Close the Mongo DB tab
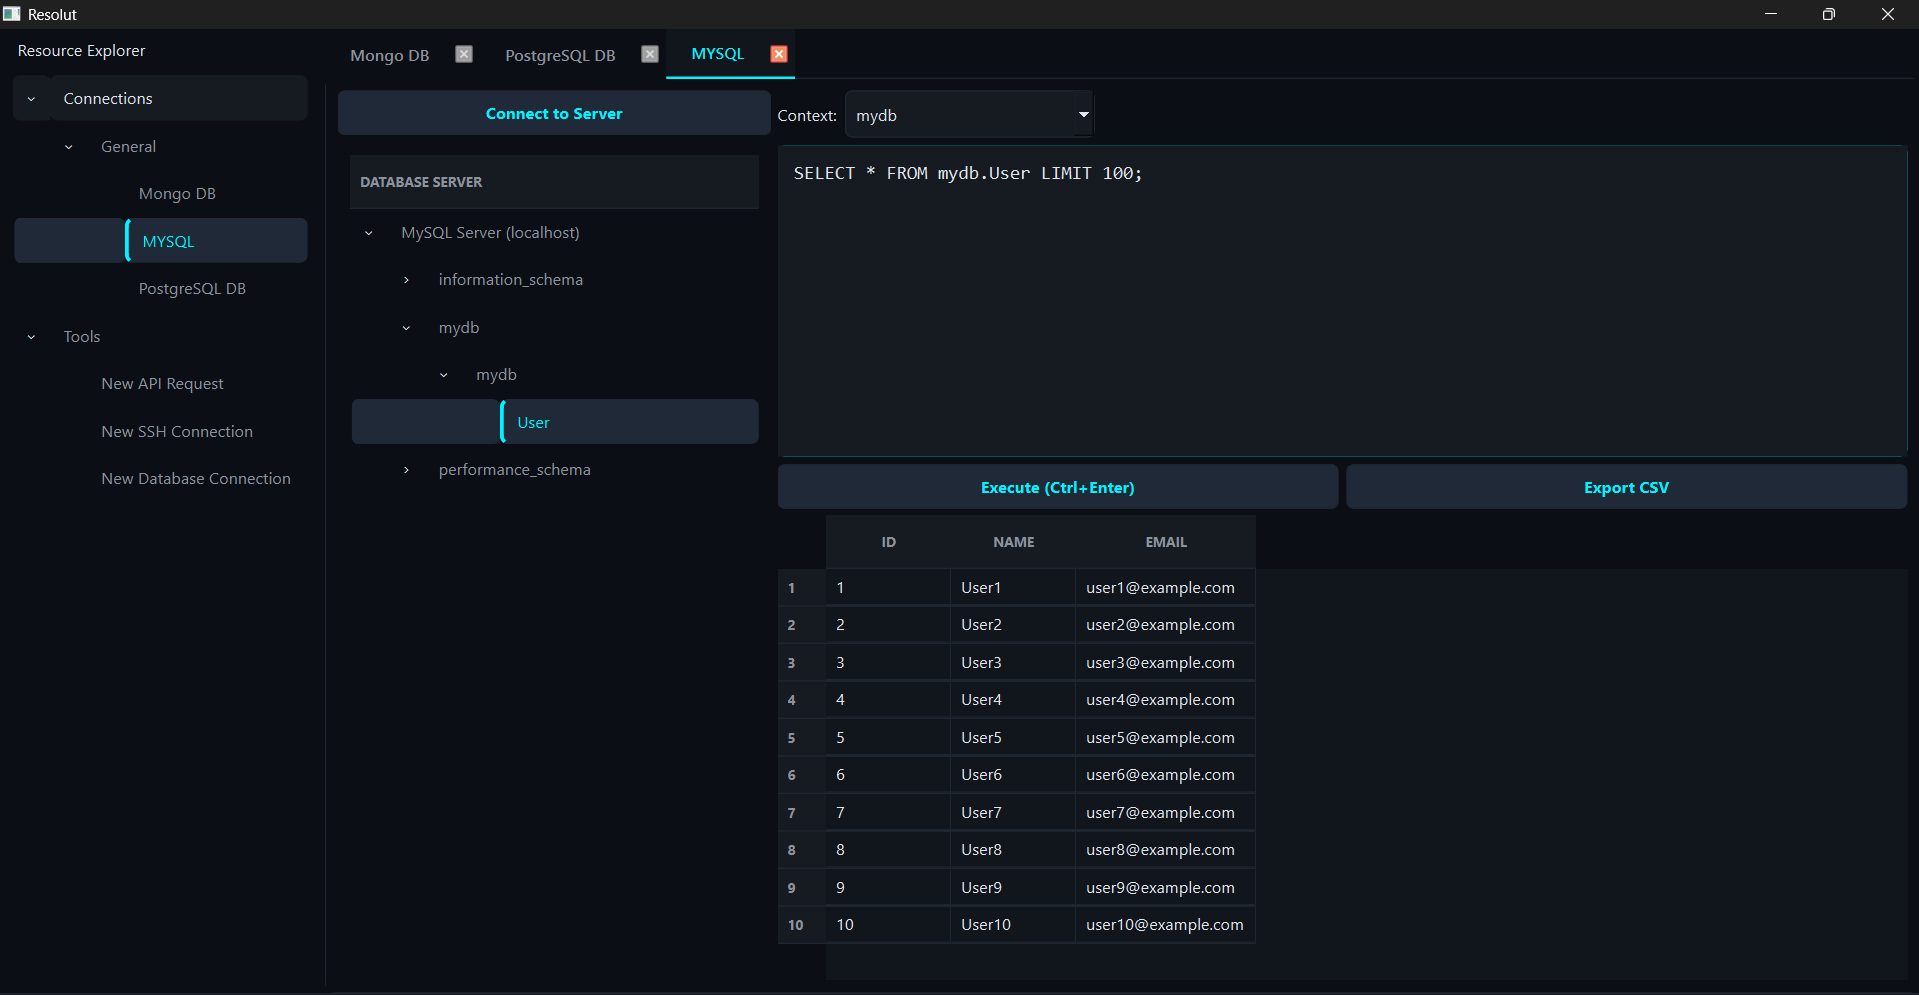 463,54
